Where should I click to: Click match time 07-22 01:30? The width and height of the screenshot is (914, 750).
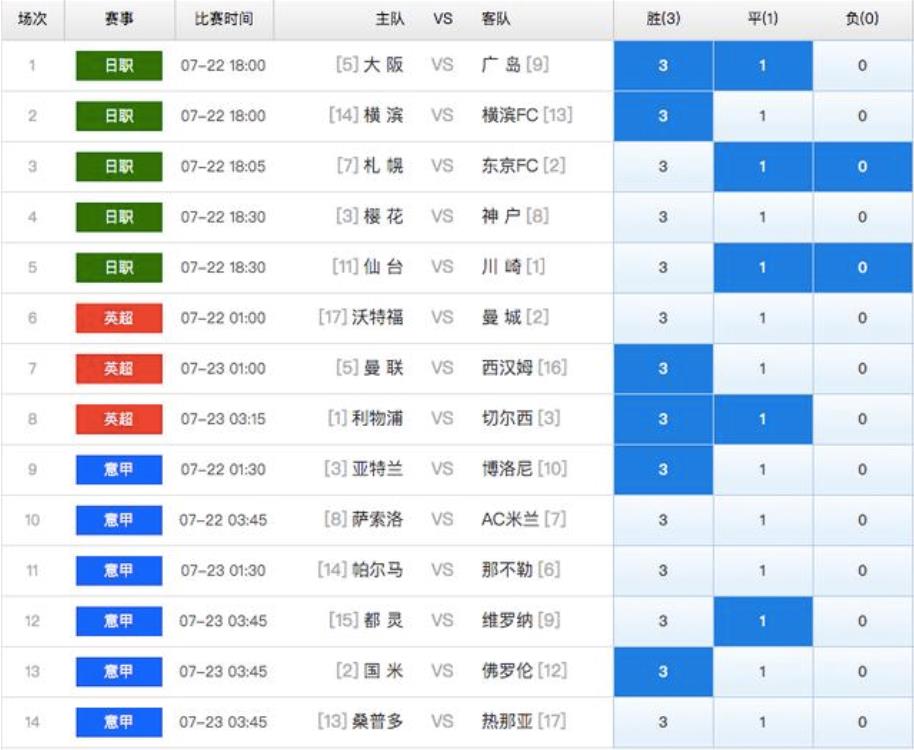tap(223, 470)
